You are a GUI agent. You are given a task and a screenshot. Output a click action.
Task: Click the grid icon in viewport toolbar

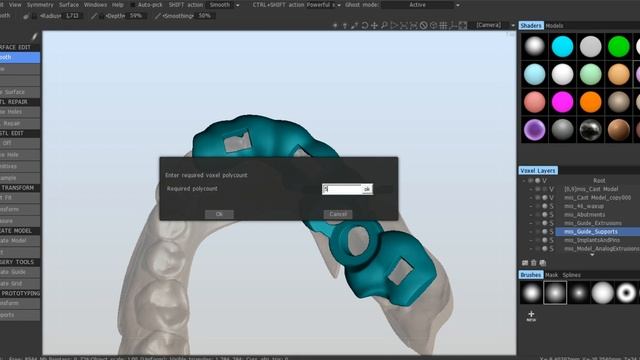[443, 25]
